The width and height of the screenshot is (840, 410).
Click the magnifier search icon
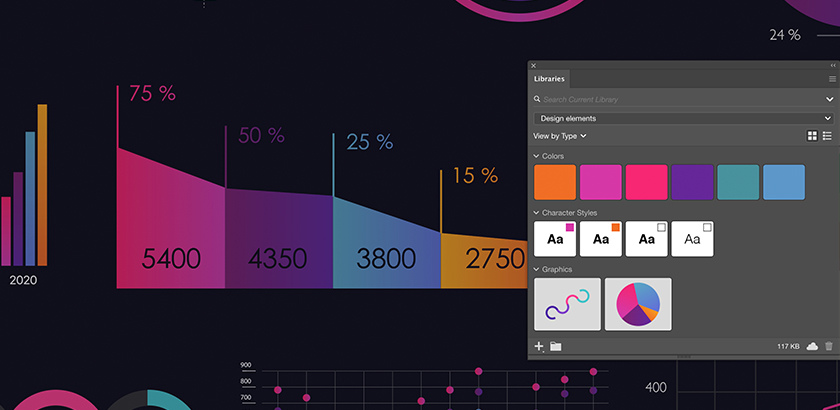537,99
